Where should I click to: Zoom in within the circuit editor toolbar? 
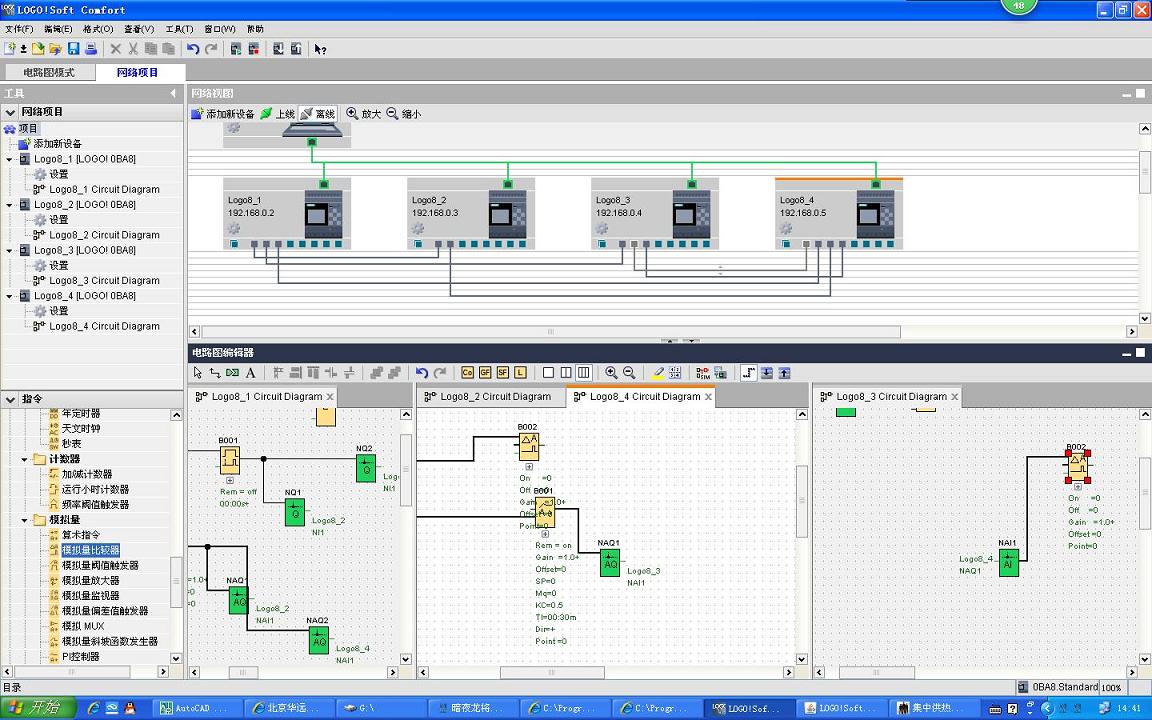[611, 372]
